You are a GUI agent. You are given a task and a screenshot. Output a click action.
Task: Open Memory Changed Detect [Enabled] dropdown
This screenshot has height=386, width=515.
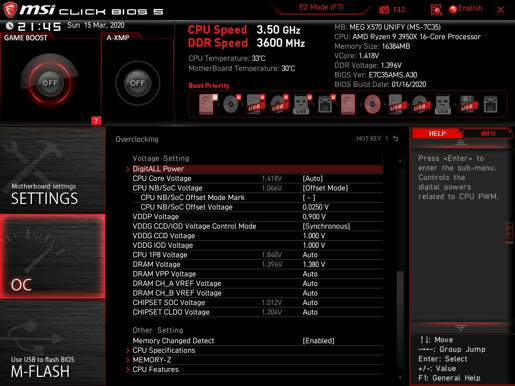point(318,341)
